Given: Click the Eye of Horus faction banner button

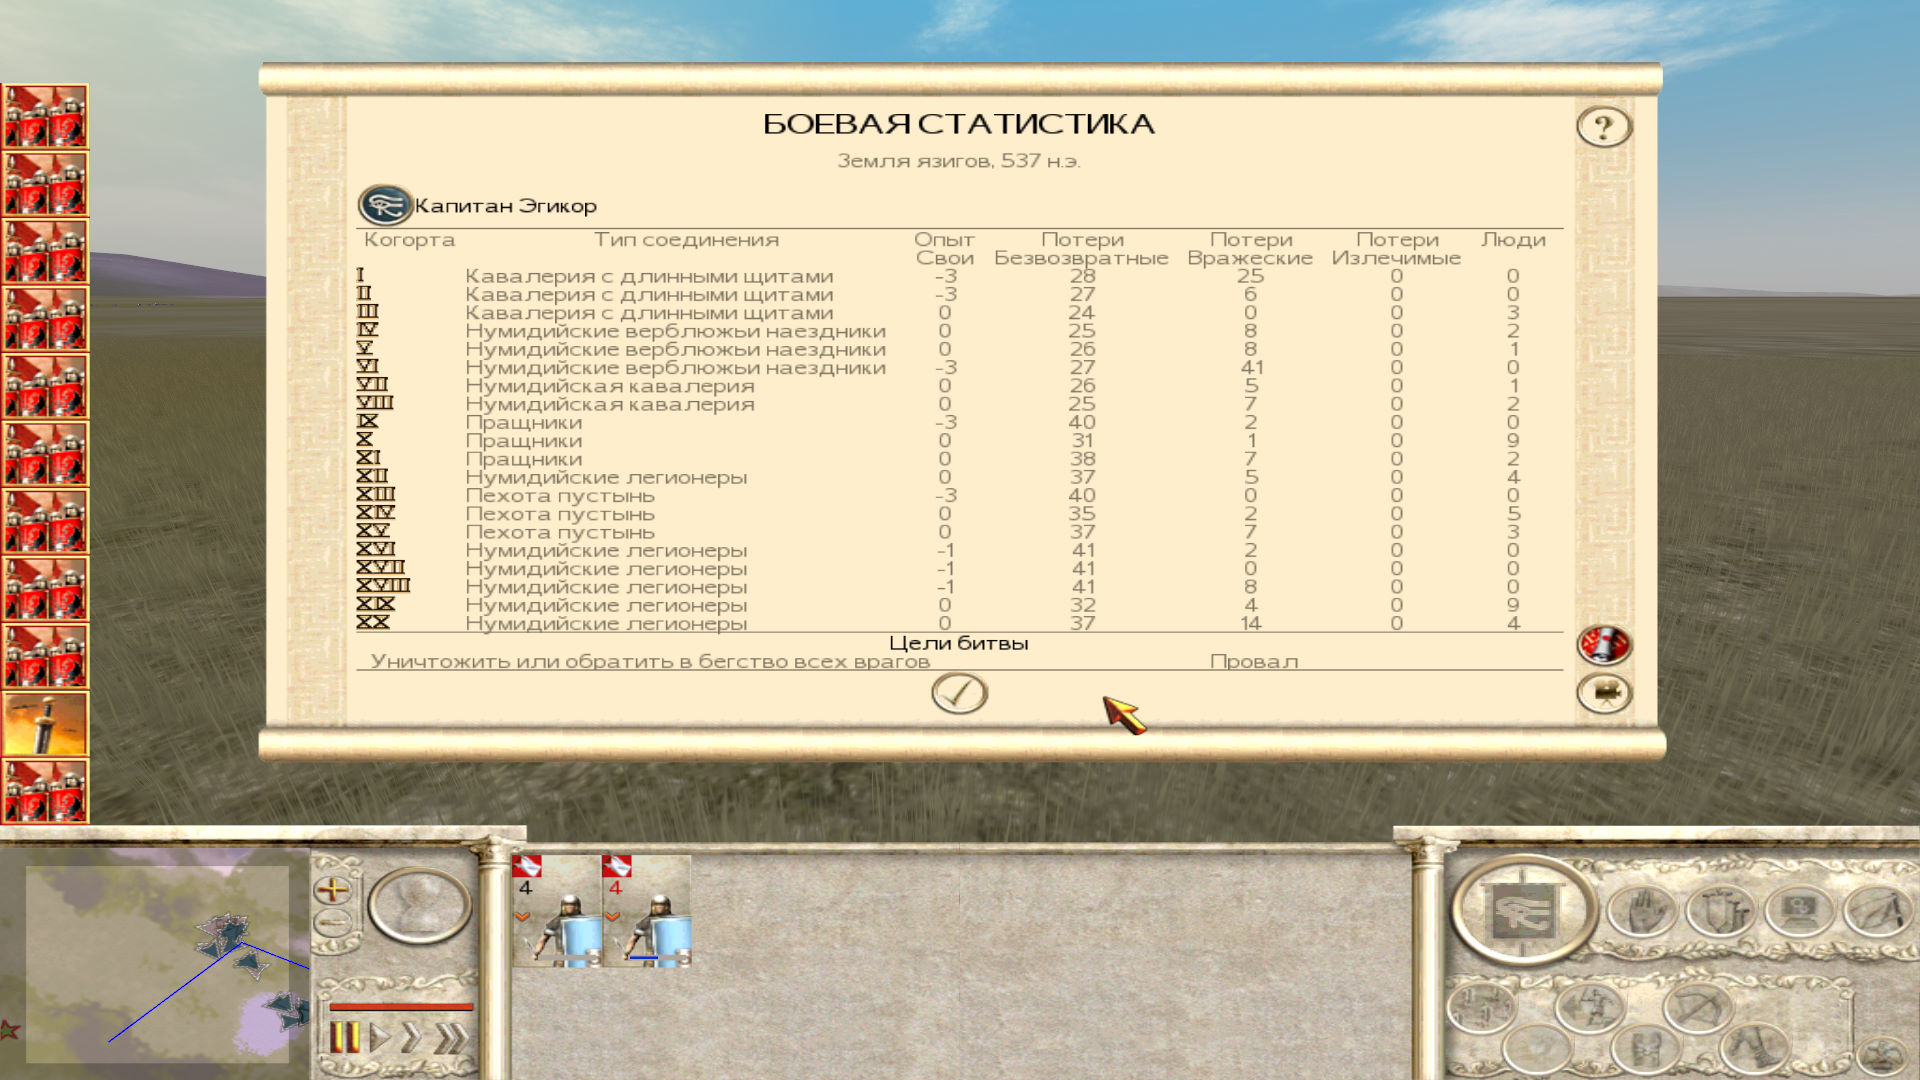Looking at the screenshot, I should click(1522, 910).
